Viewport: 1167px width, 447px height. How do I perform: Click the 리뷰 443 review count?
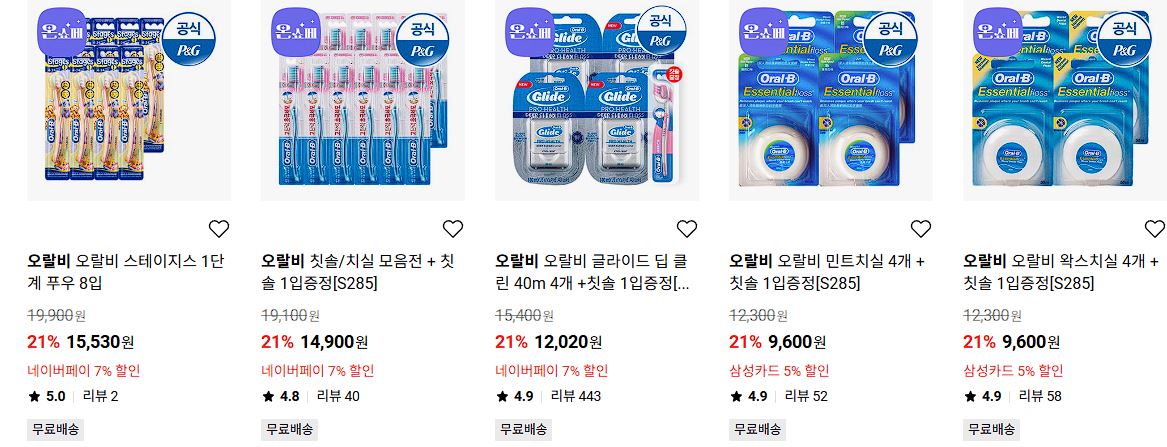click(x=576, y=396)
